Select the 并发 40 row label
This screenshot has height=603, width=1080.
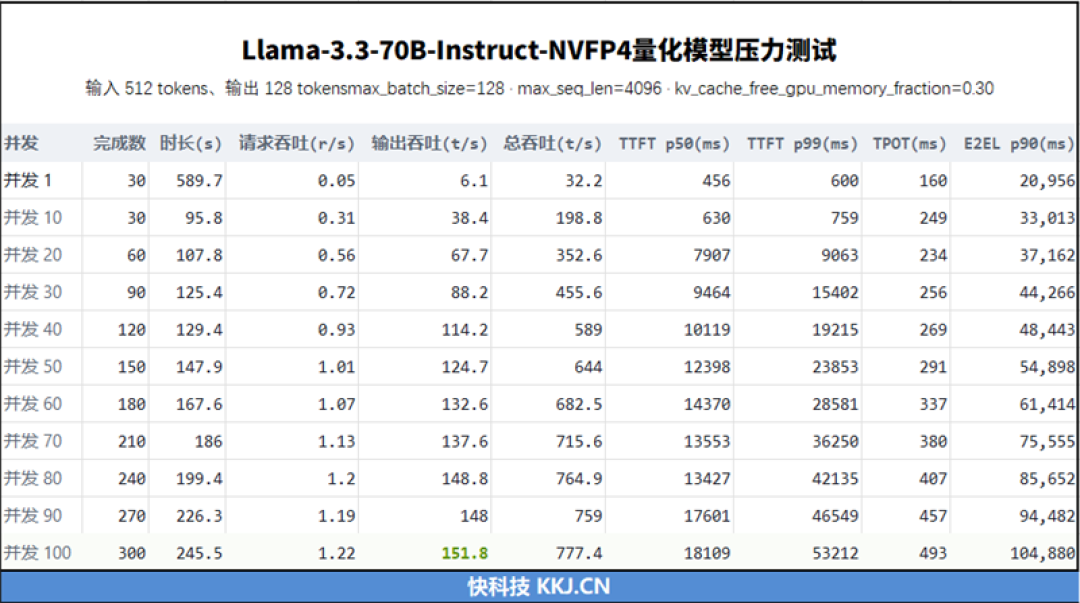32,329
